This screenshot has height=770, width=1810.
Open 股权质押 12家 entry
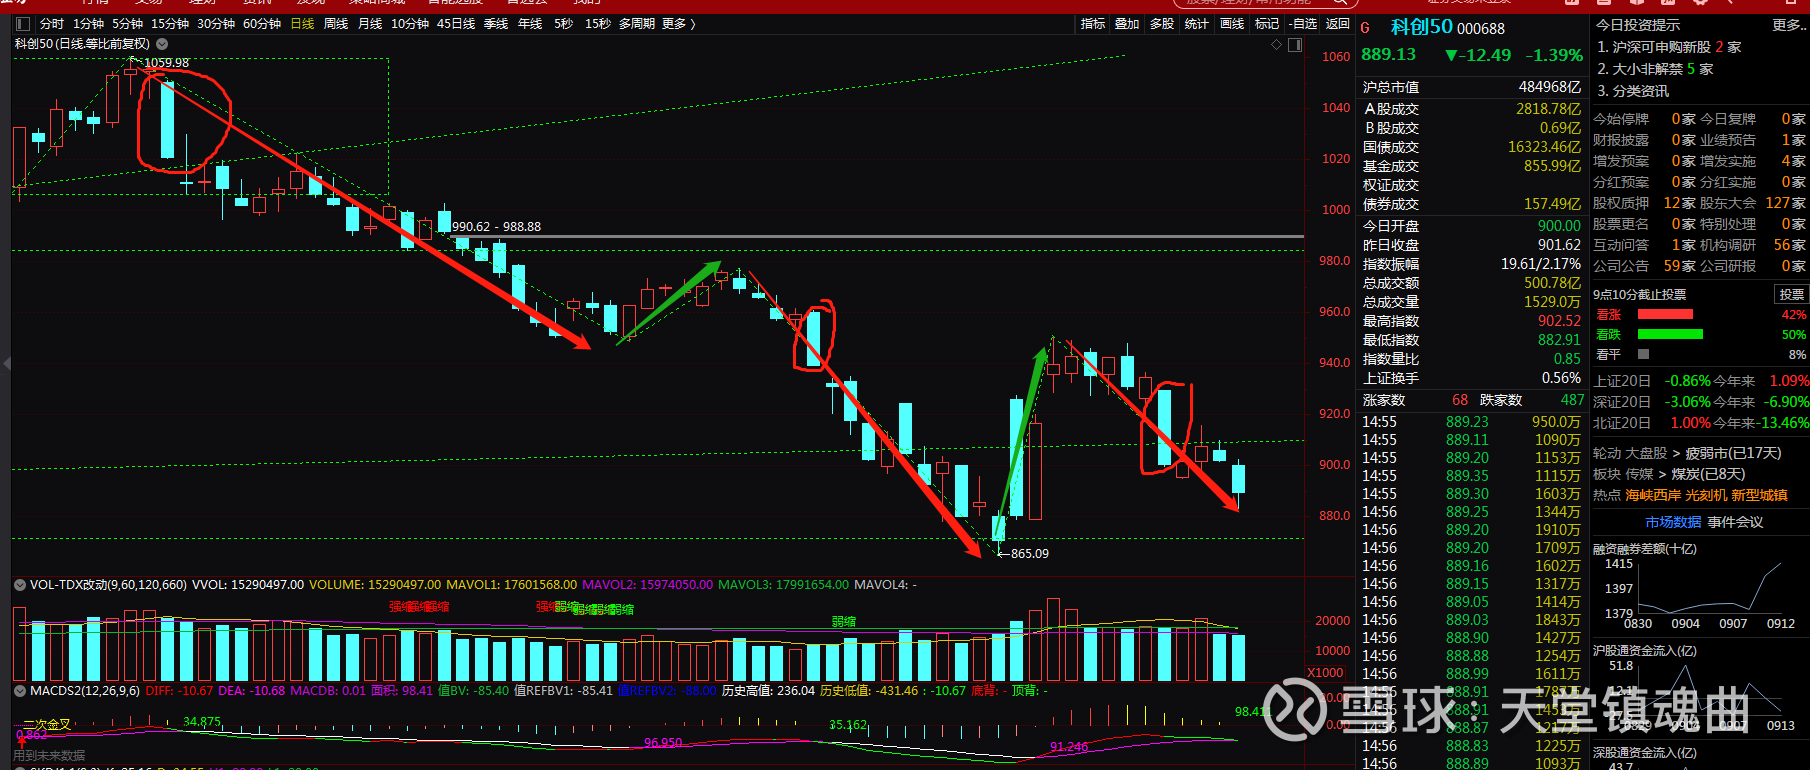(1644, 203)
